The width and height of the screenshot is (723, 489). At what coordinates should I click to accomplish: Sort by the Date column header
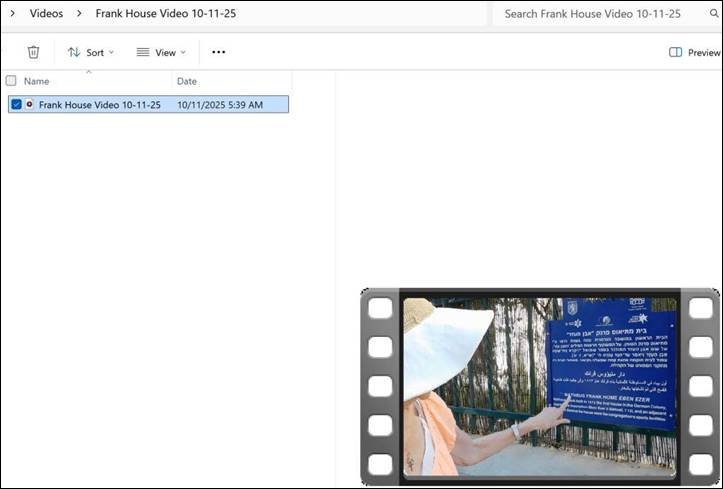(187, 81)
